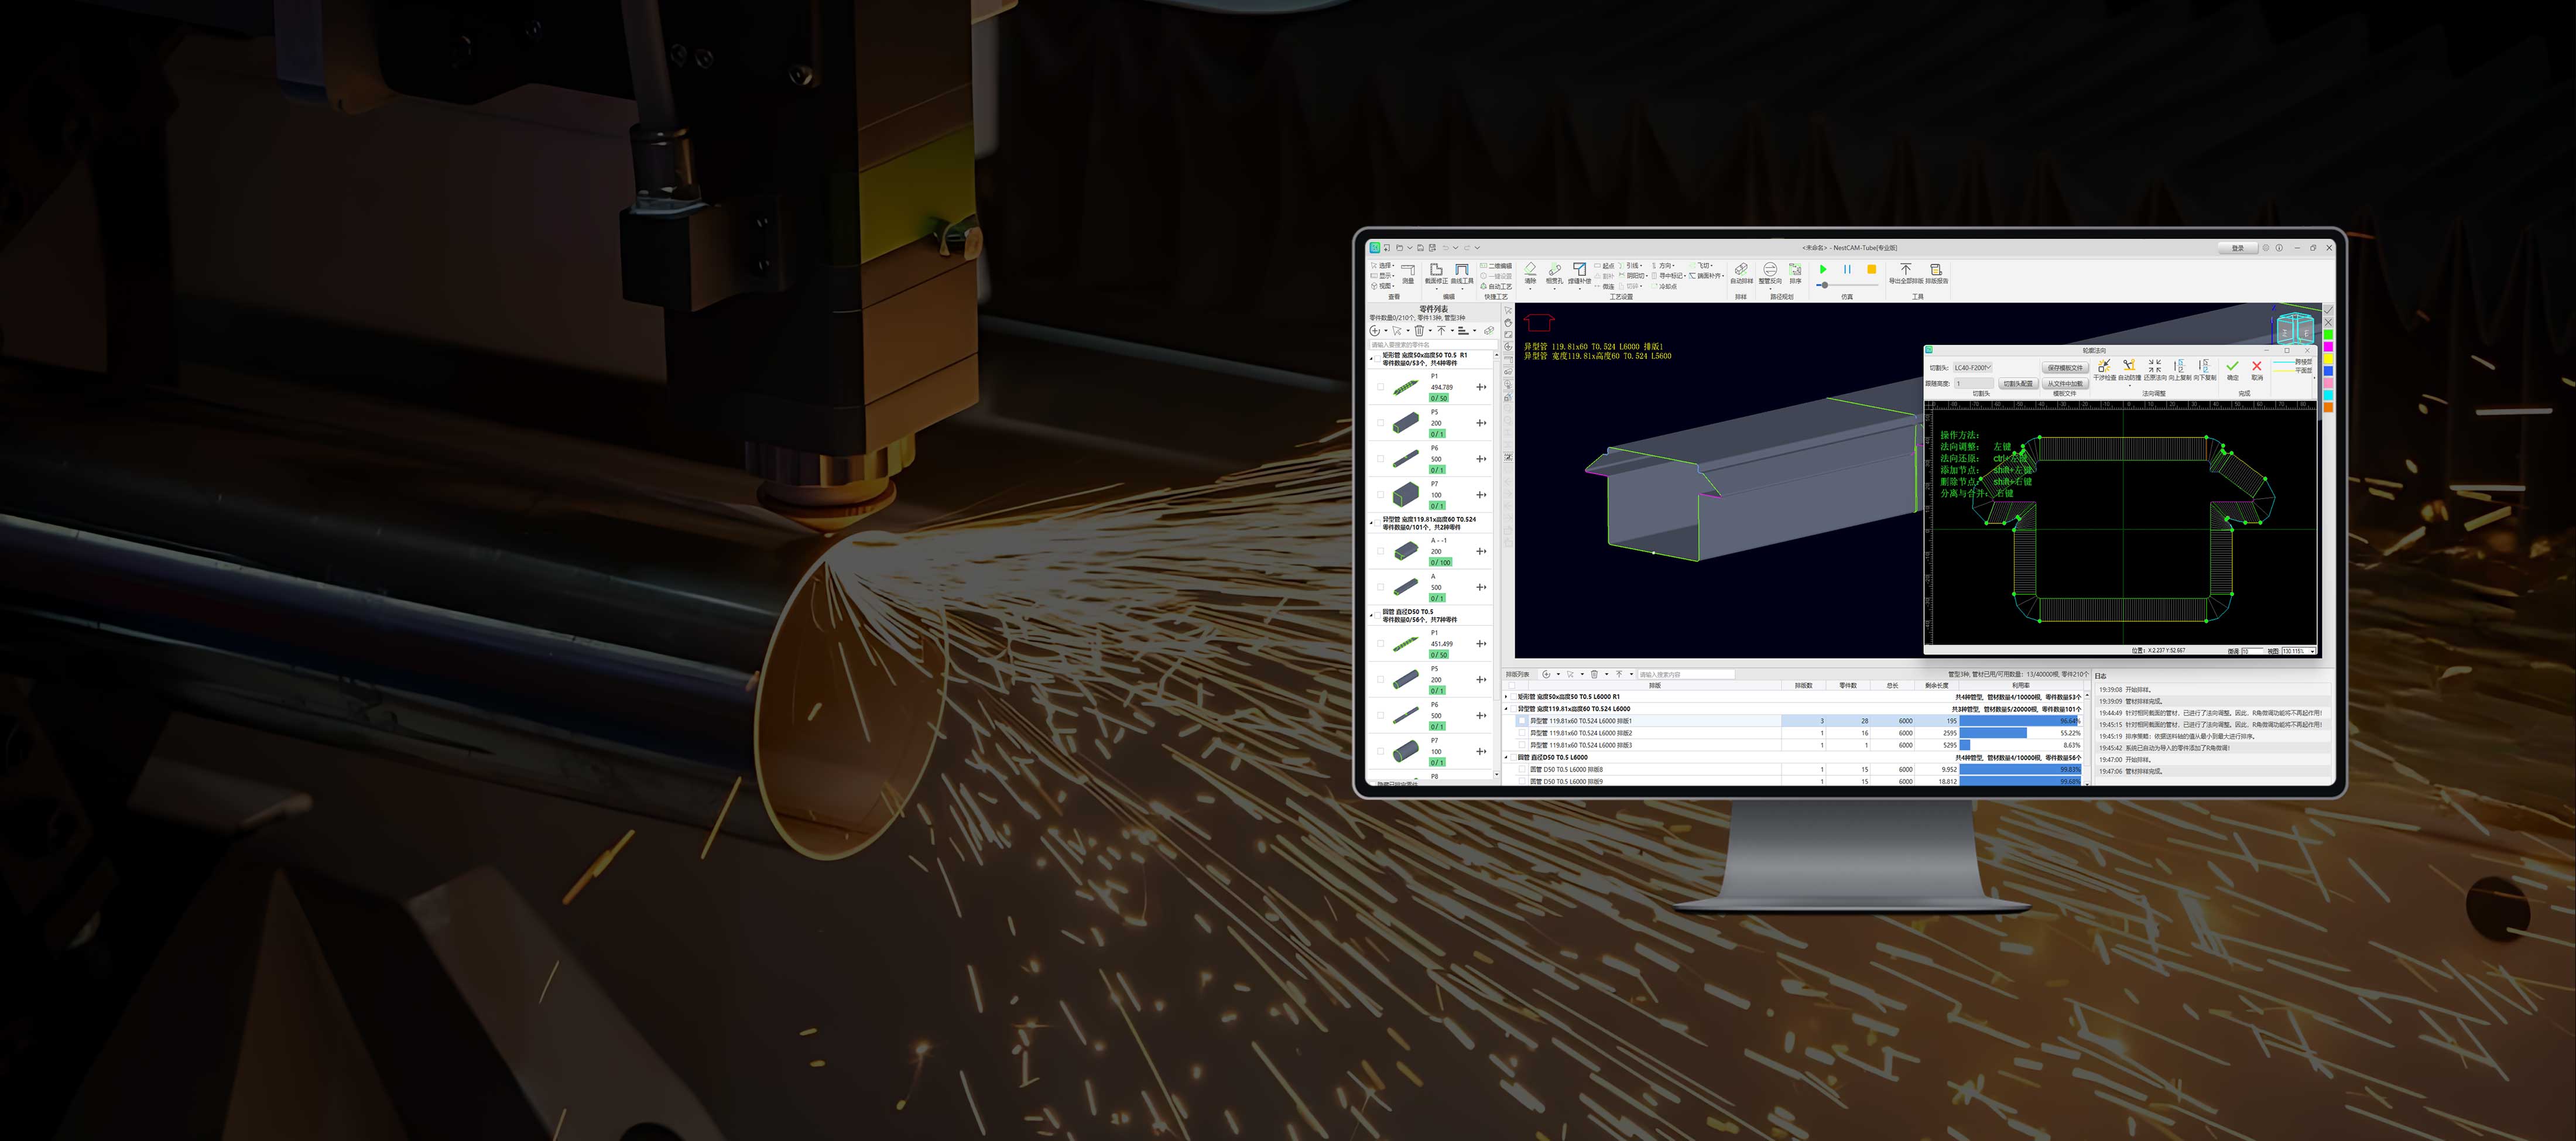The image size is (2576, 1141).
Task: Click the settings gear in title bar
Action: point(2266,247)
